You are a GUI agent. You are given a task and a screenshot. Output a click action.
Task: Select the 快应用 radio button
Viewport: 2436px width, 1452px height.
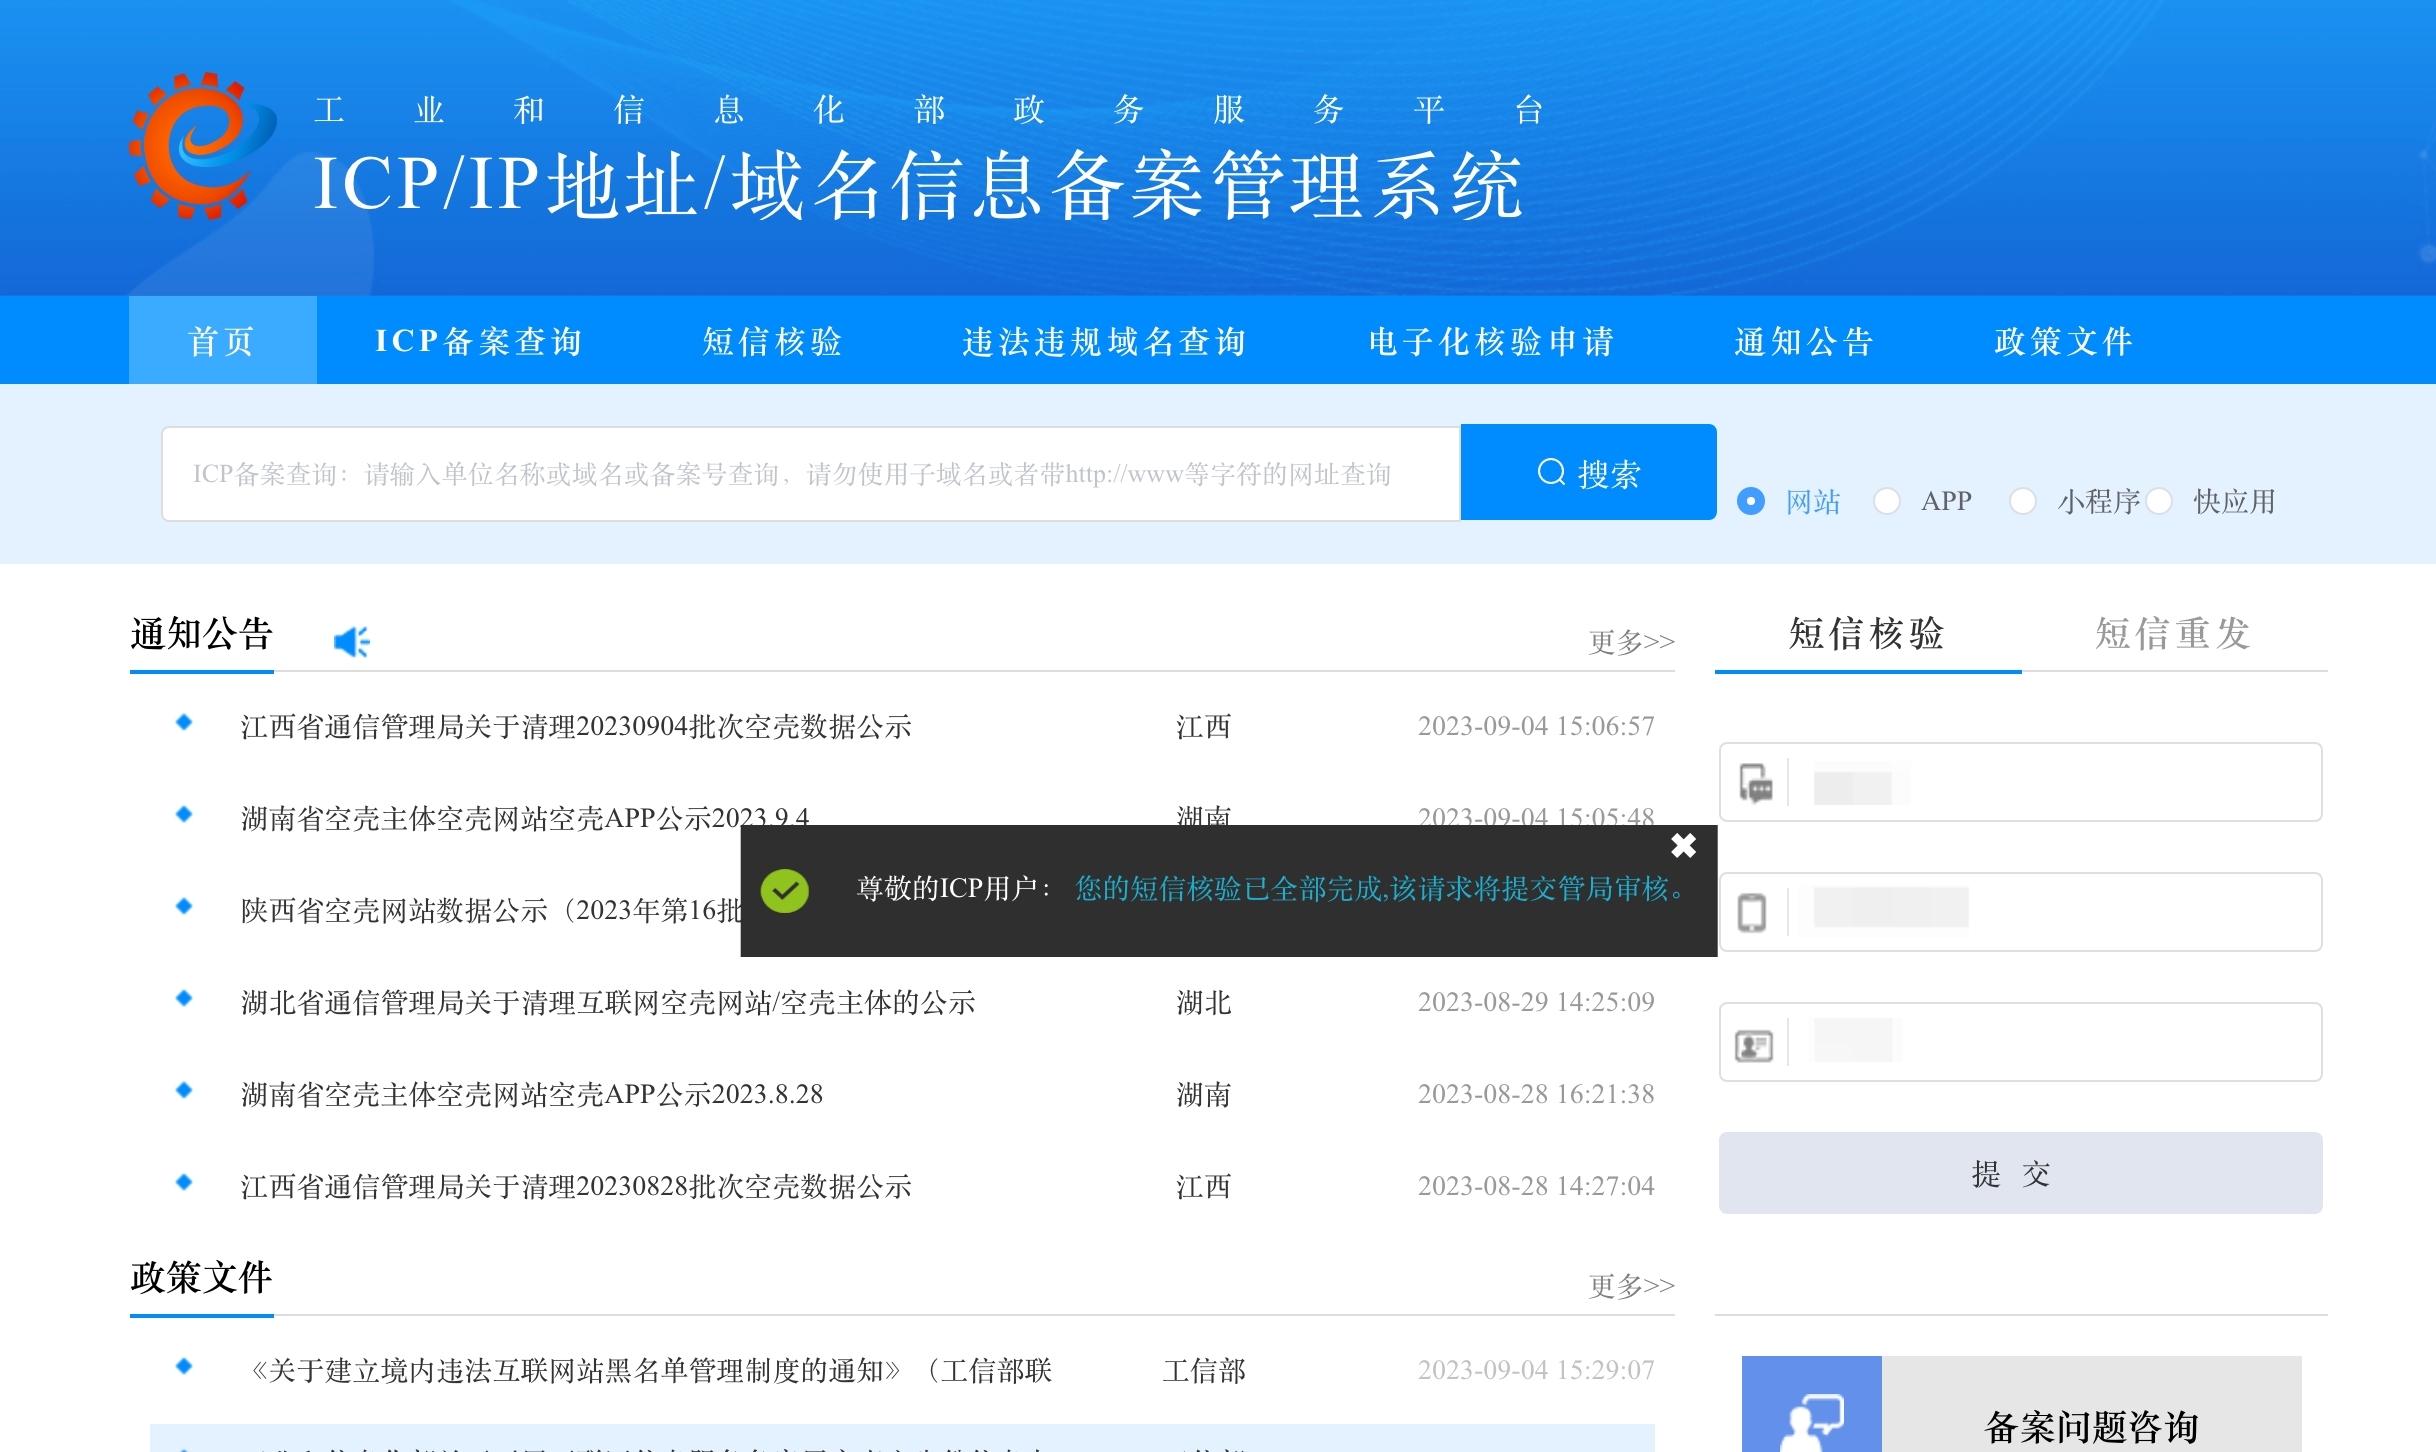pyautogui.click(x=2159, y=501)
